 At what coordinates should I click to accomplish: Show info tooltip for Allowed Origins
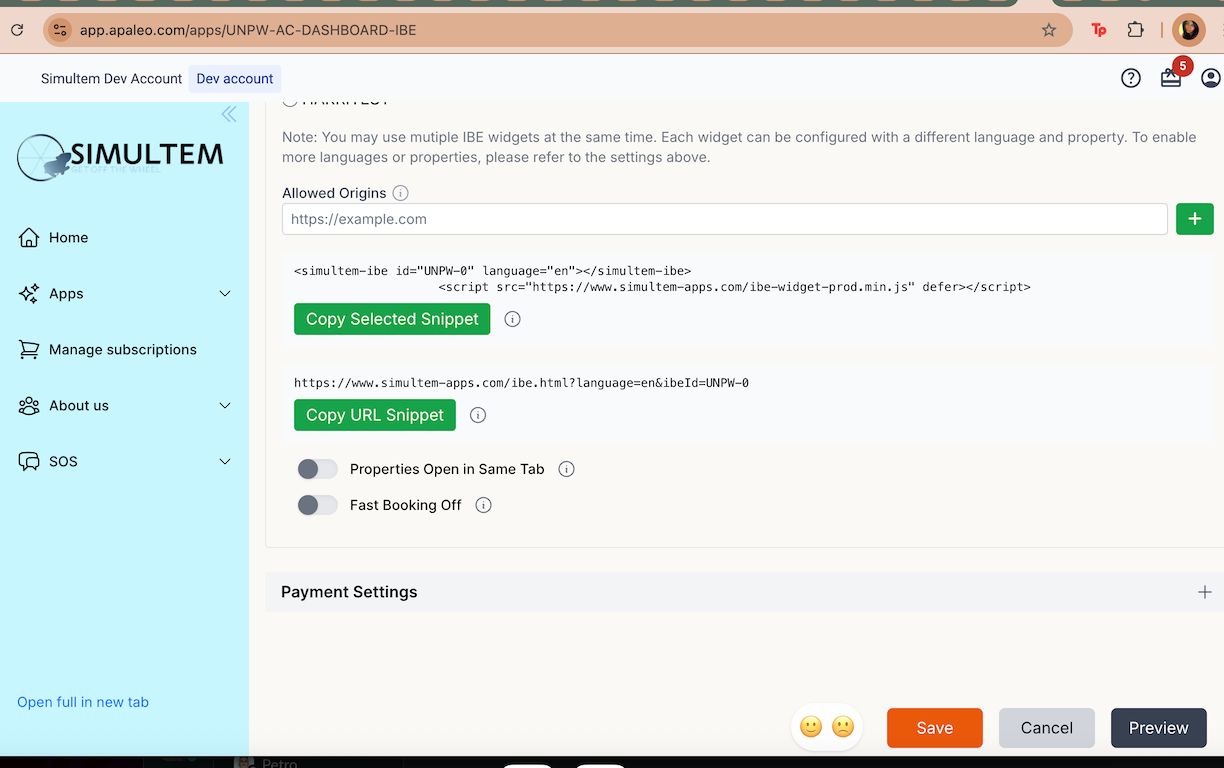[401, 193]
